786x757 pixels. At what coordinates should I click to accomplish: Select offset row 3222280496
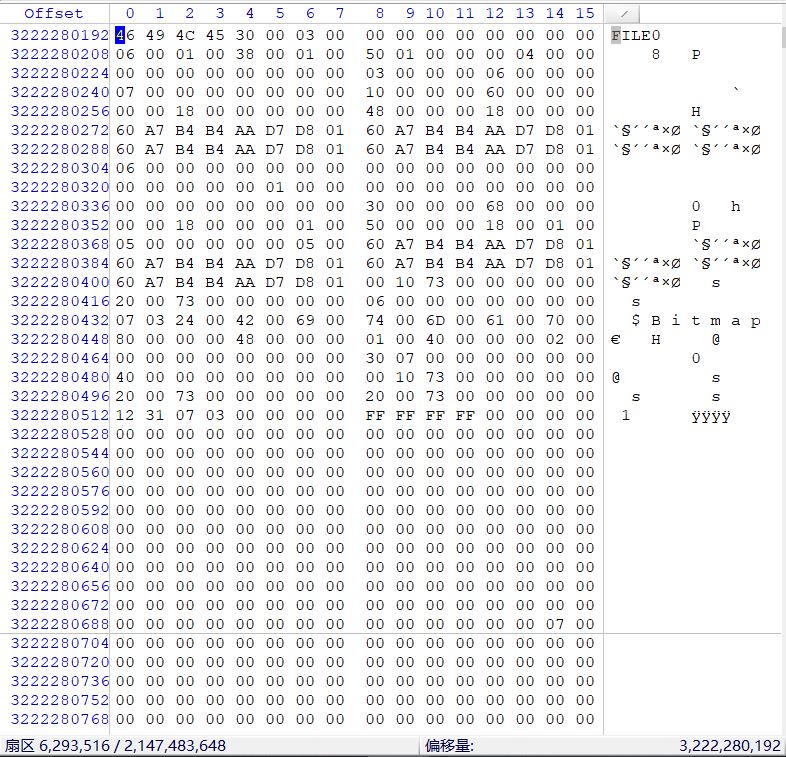point(60,397)
